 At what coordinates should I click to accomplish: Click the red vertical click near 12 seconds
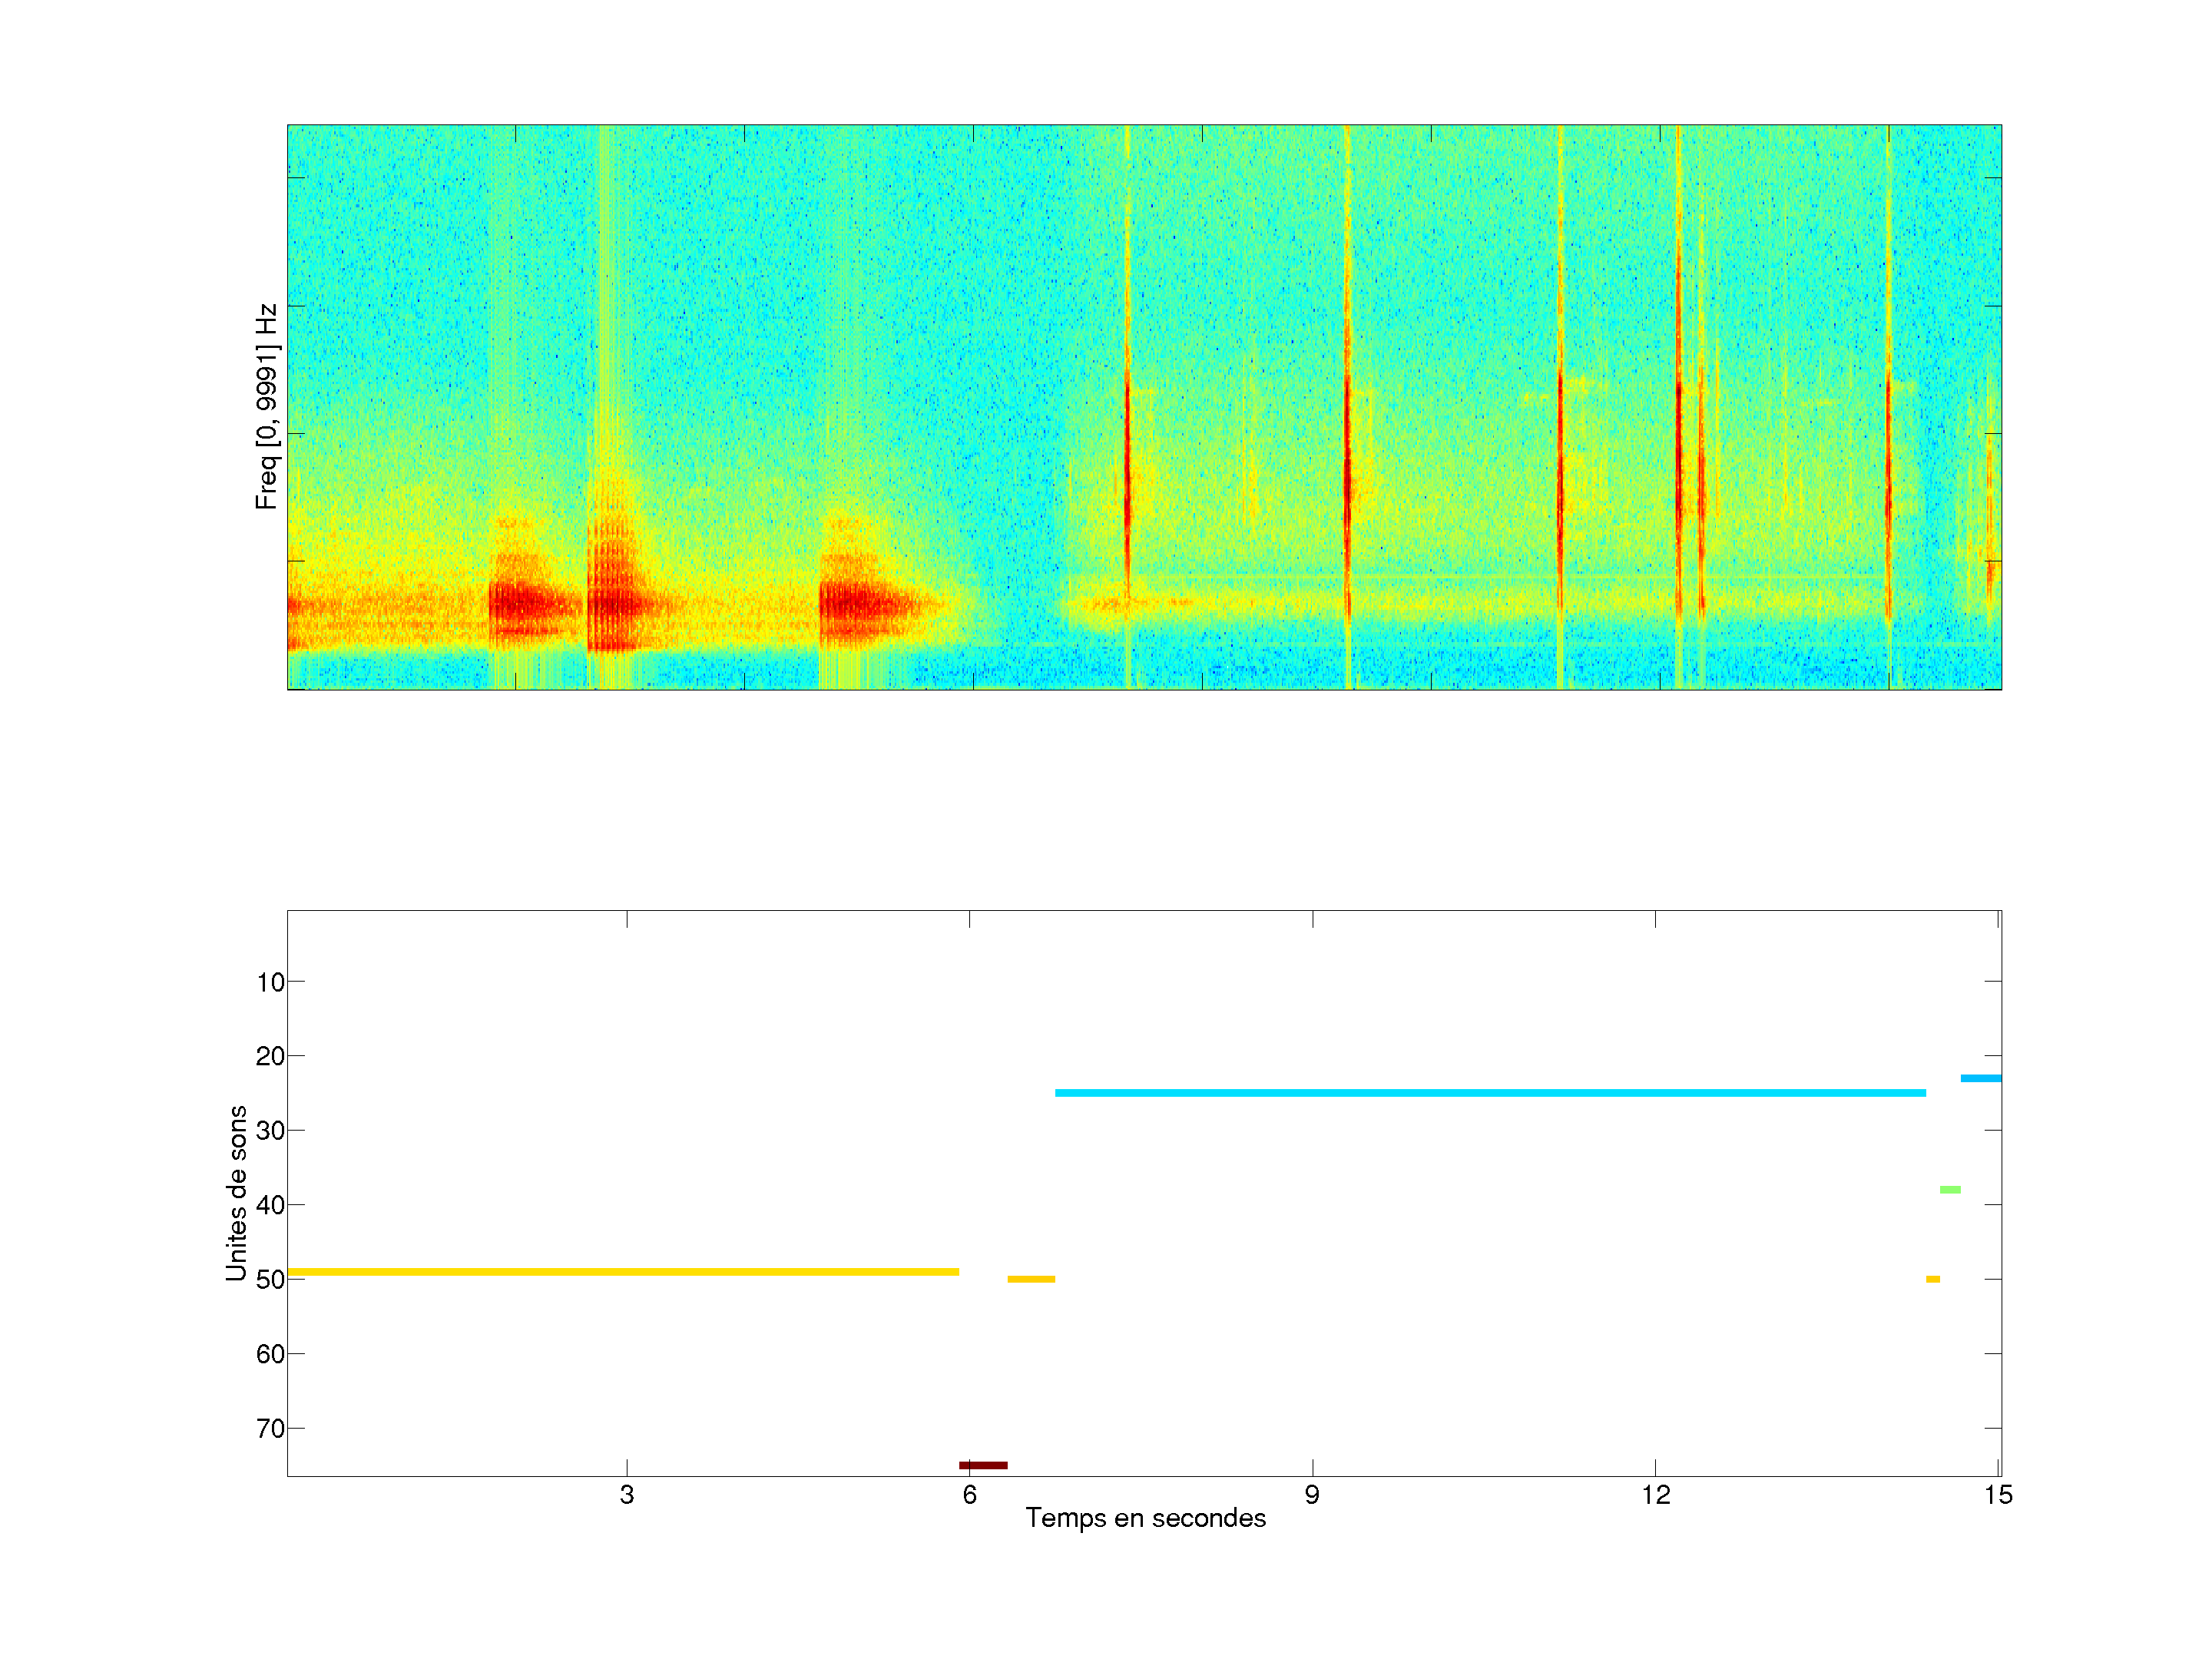(x=1678, y=450)
